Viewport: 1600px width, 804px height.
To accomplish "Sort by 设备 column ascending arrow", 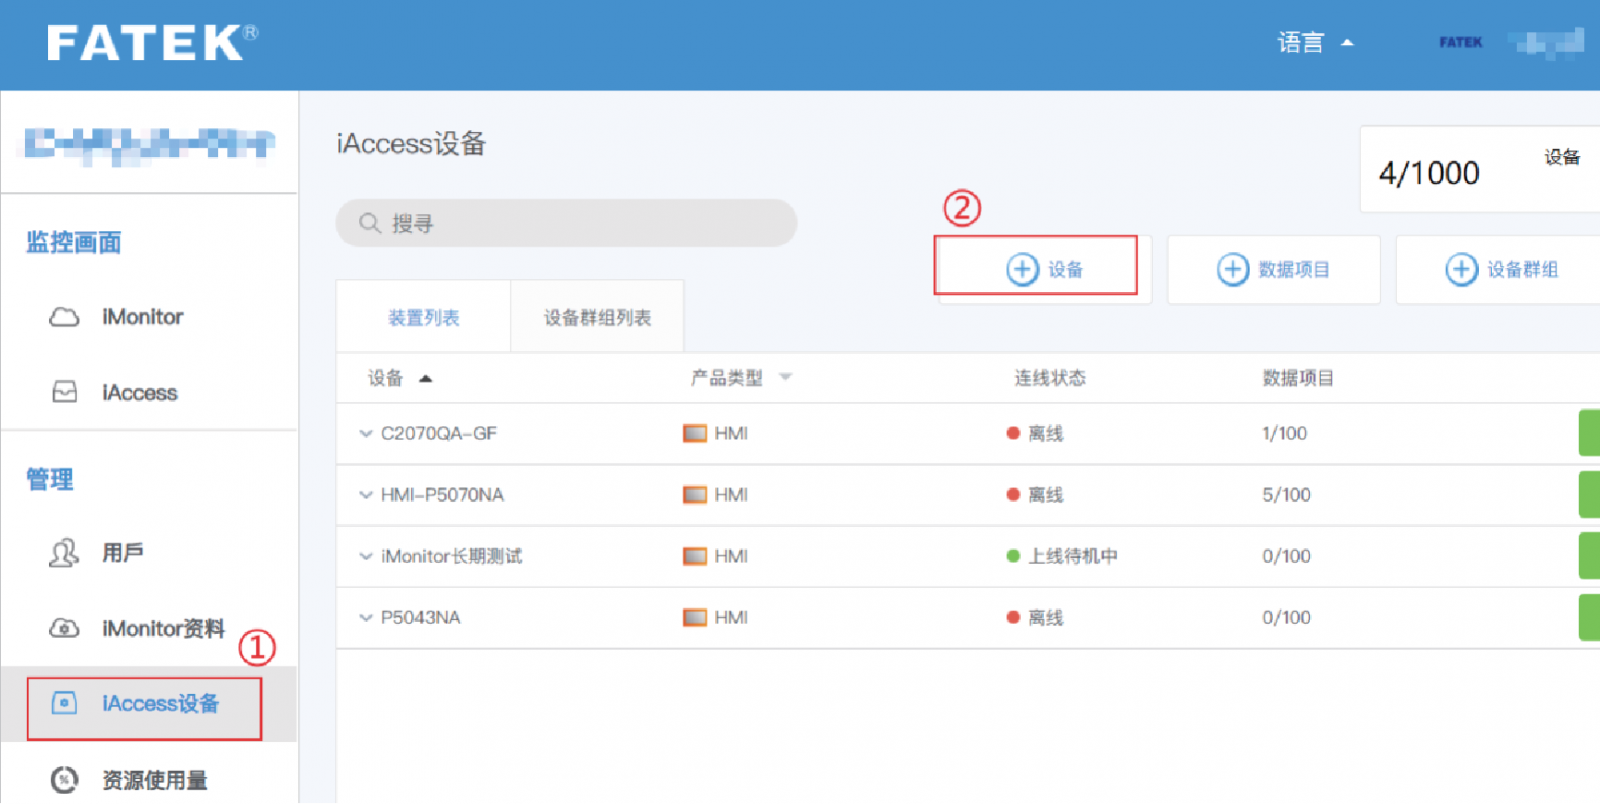I will (x=426, y=378).
